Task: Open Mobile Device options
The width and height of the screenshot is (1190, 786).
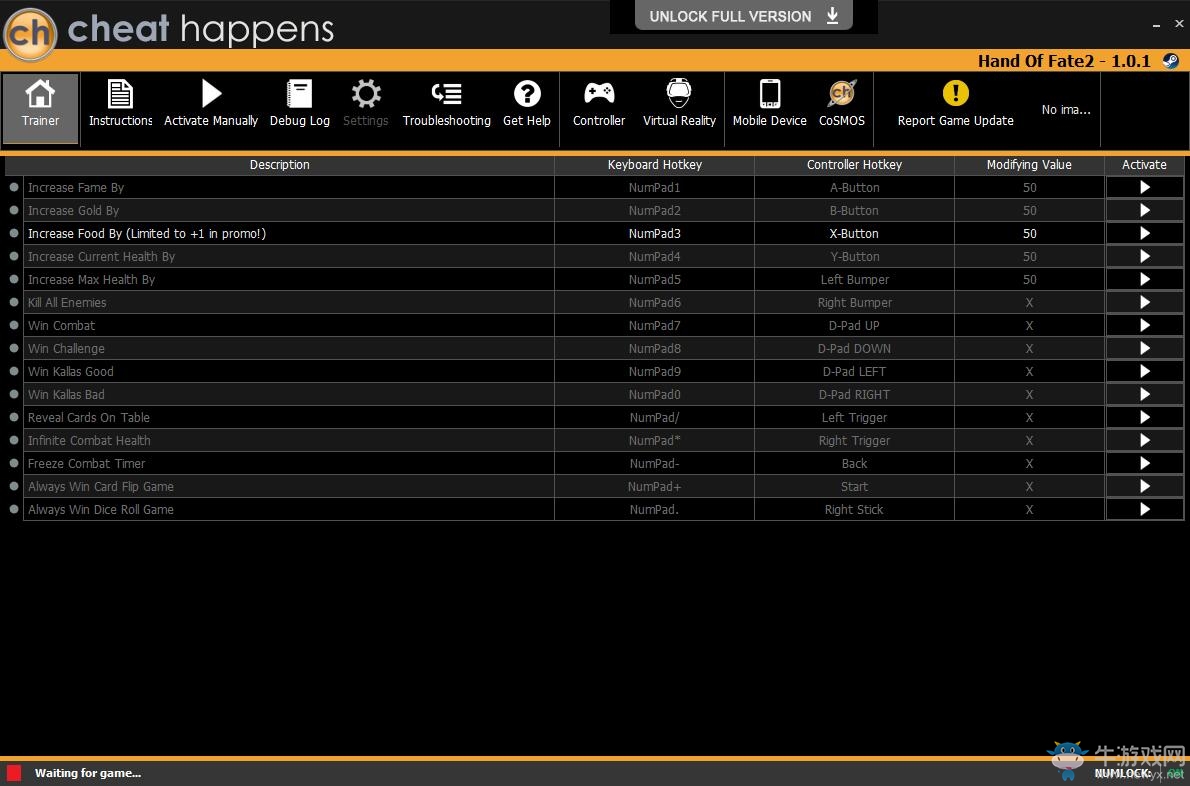Action: pos(770,104)
